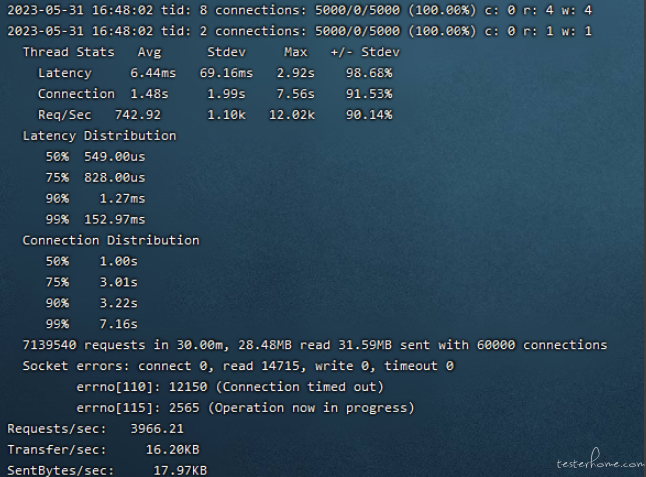The width and height of the screenshot is (646, 477).
Task: Select the Latency average value '6.44ms'
Action: (x=153, y=73)
